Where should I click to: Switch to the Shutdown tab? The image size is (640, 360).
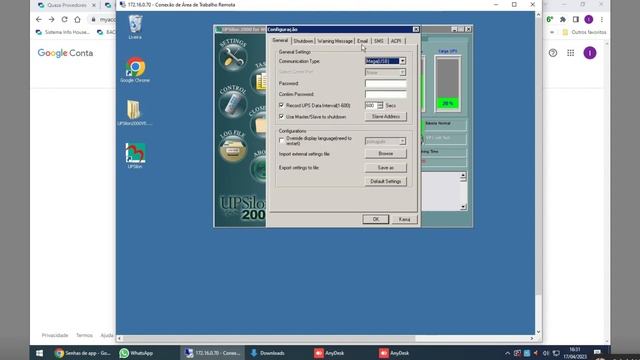pos(303,41)
